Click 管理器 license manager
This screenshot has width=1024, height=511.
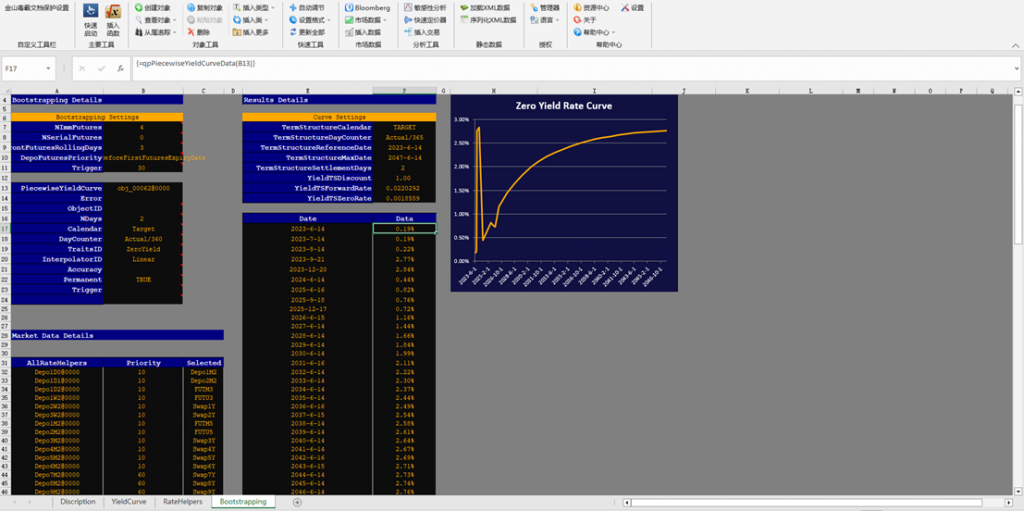tap(545, 8)
